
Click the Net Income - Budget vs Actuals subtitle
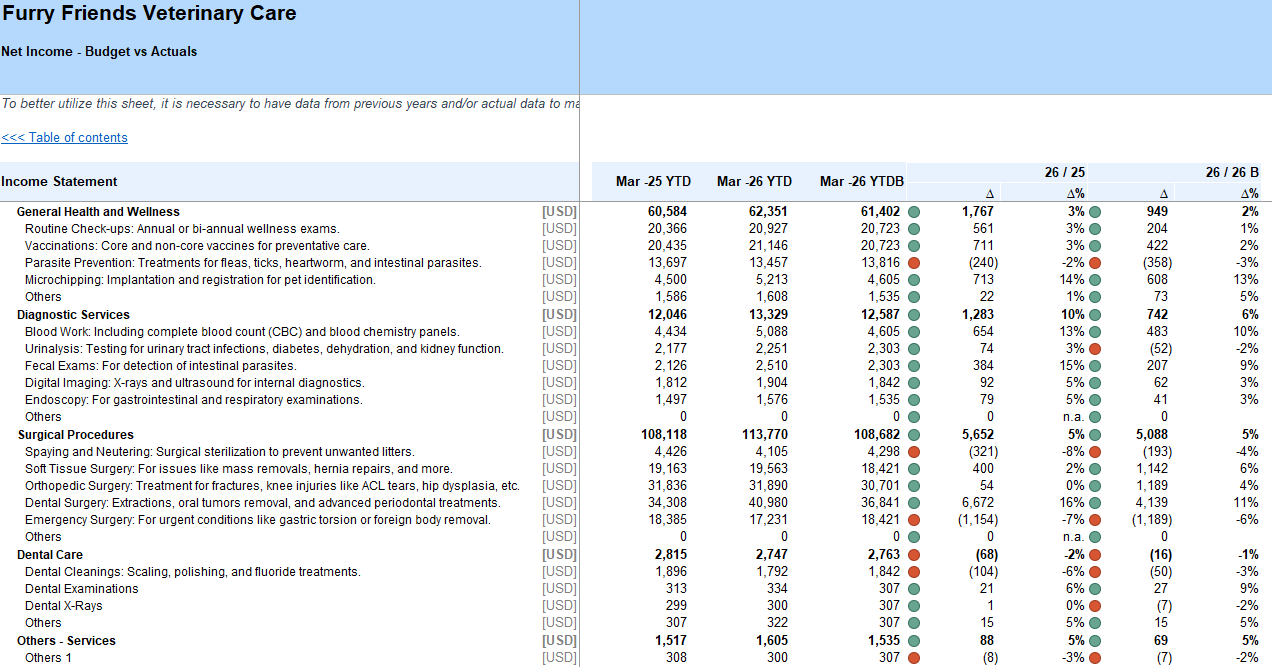[99, 52]
